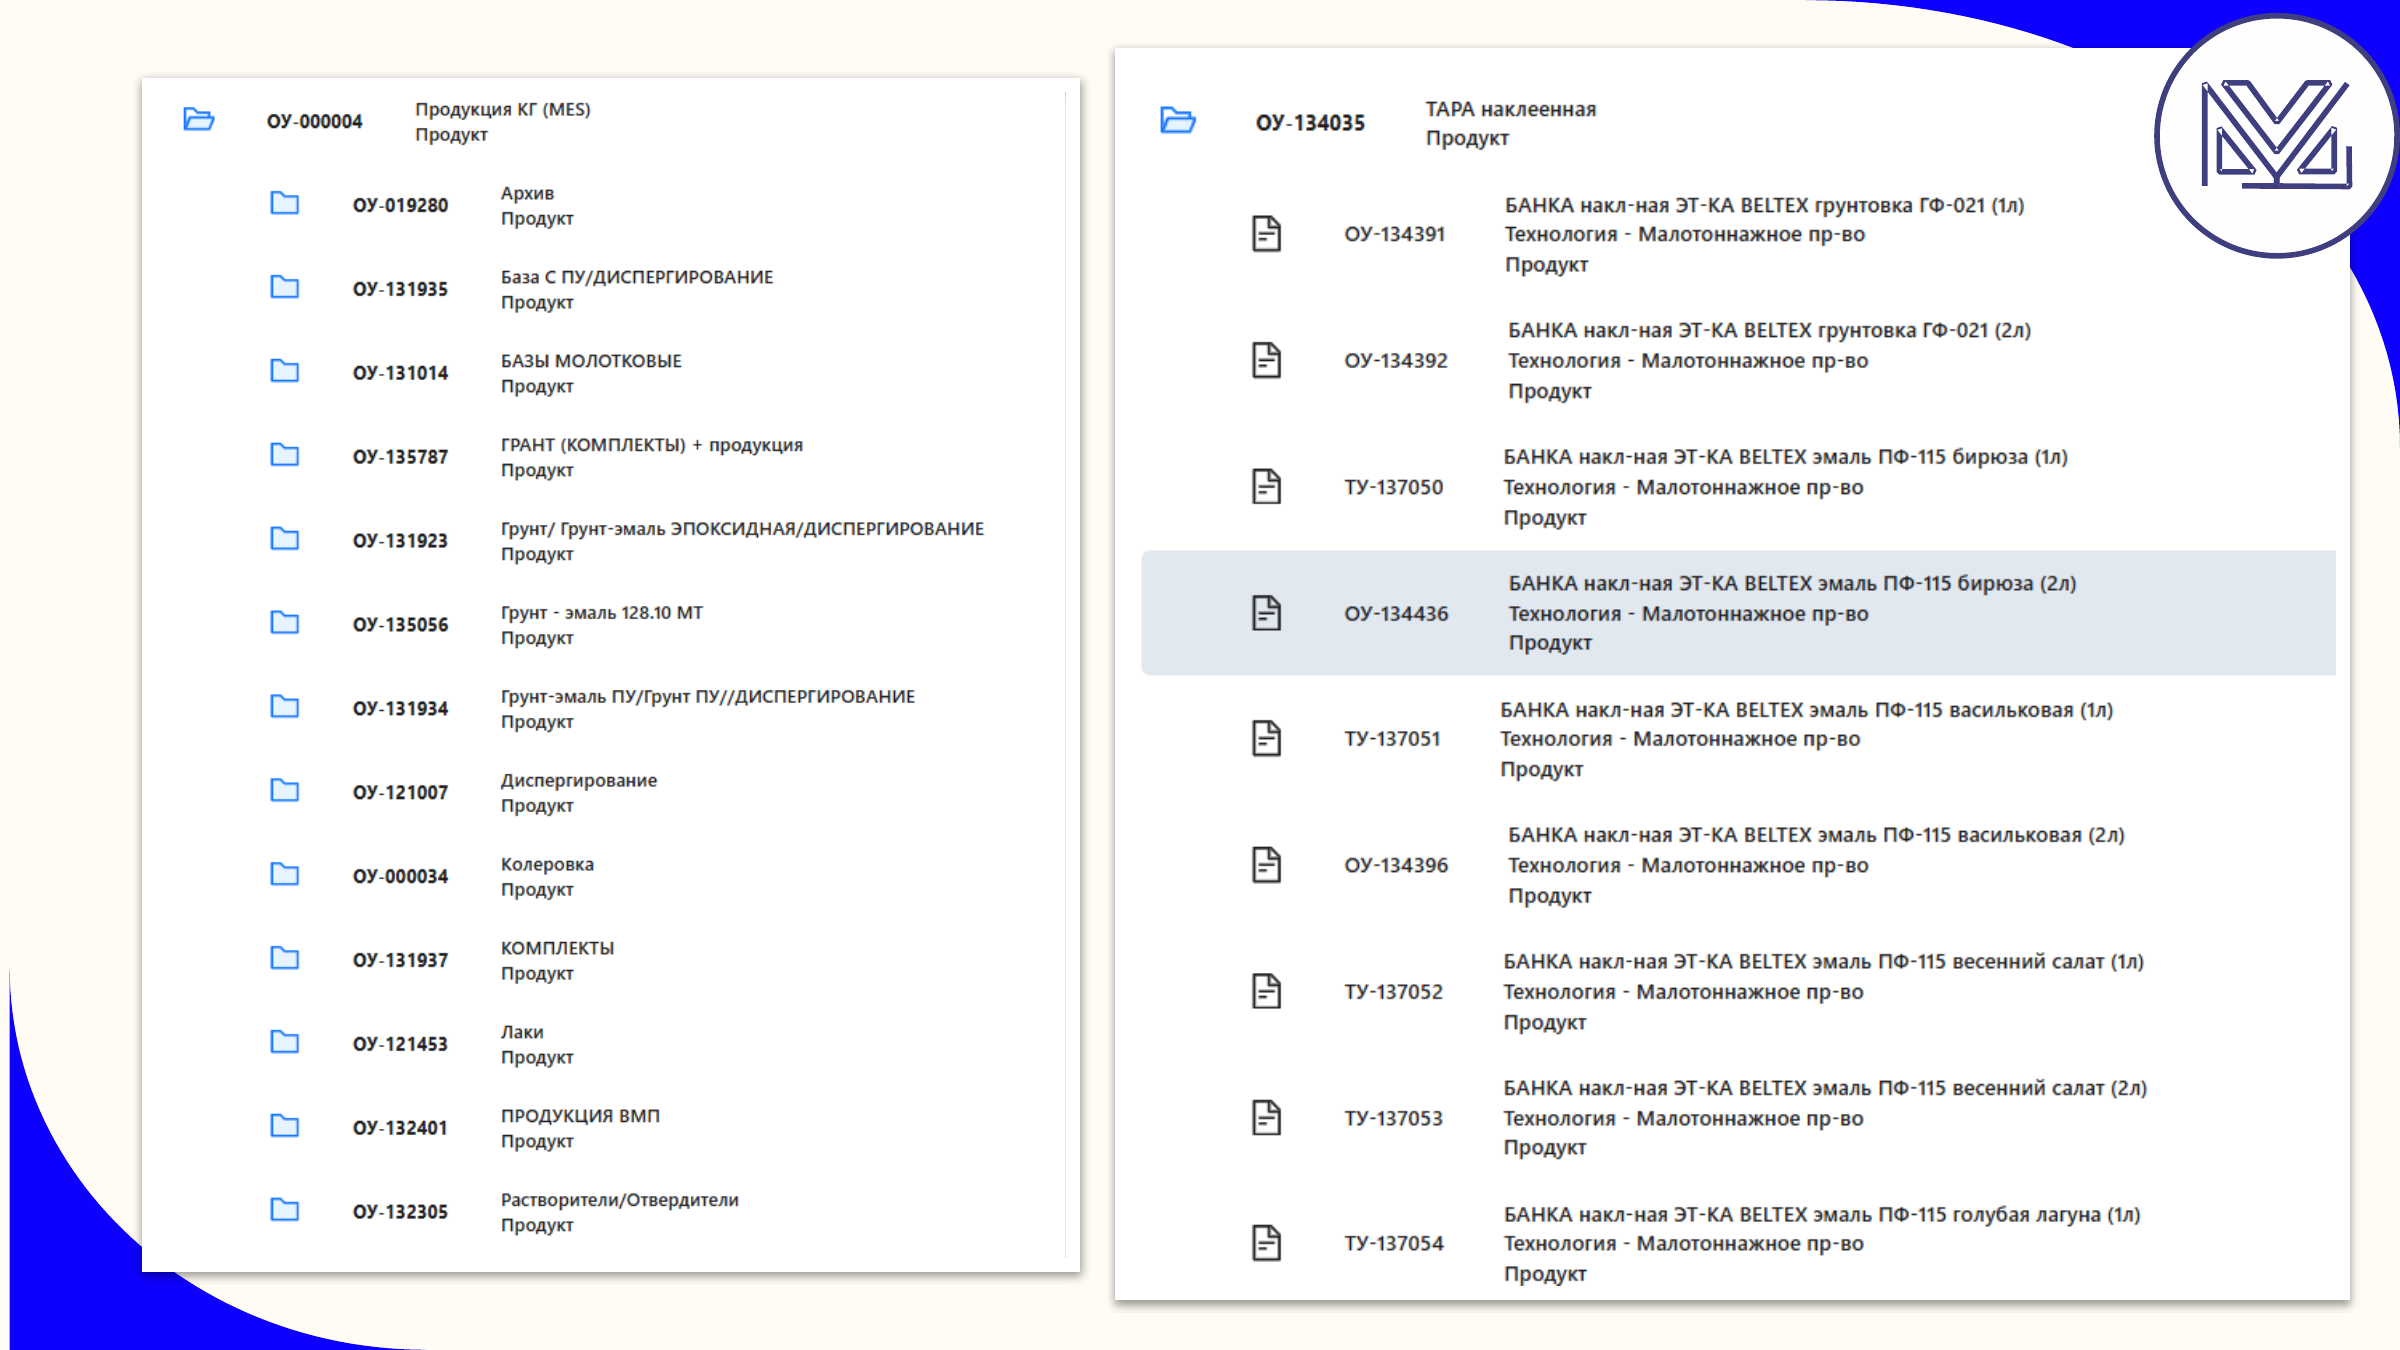The height and width of the screenshot is (1350, 2400).
Task: Click the document icon for ОУ-134391
Action: 1266,234
